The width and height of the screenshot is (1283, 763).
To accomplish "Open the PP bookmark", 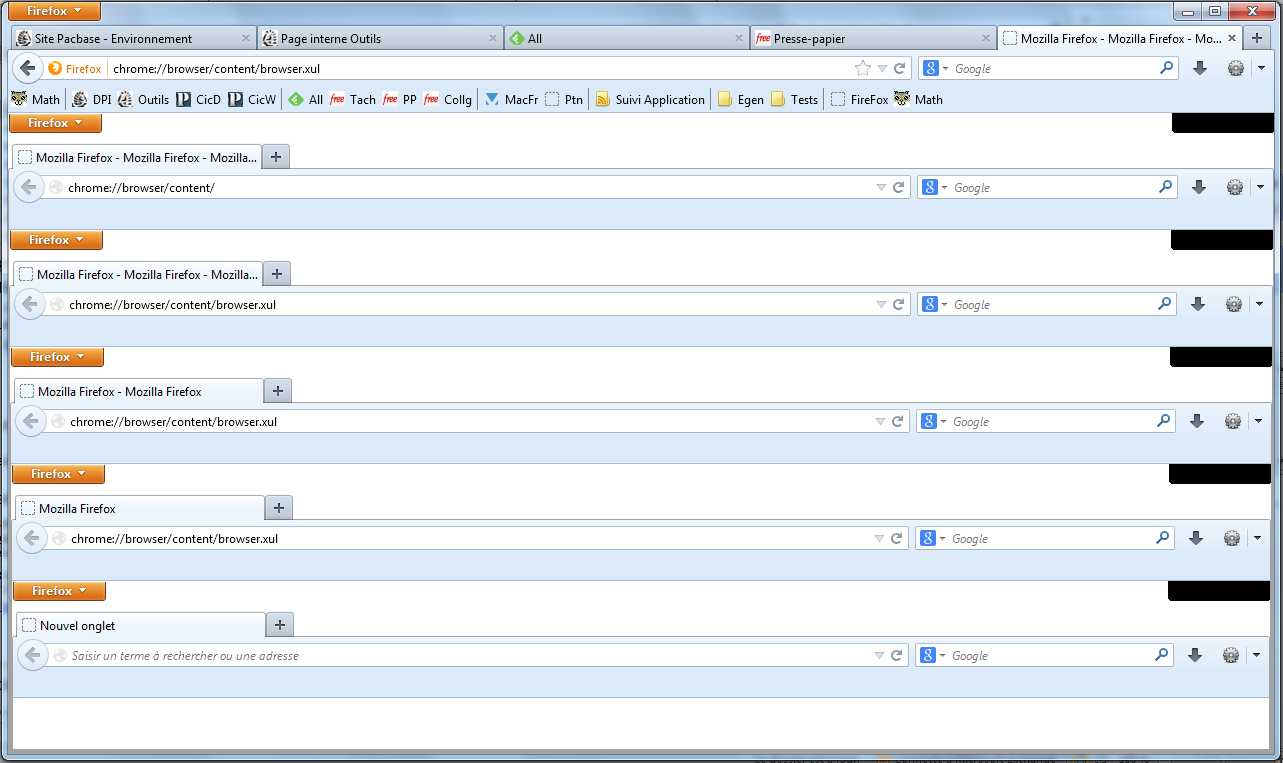I will tap(400, 99).
